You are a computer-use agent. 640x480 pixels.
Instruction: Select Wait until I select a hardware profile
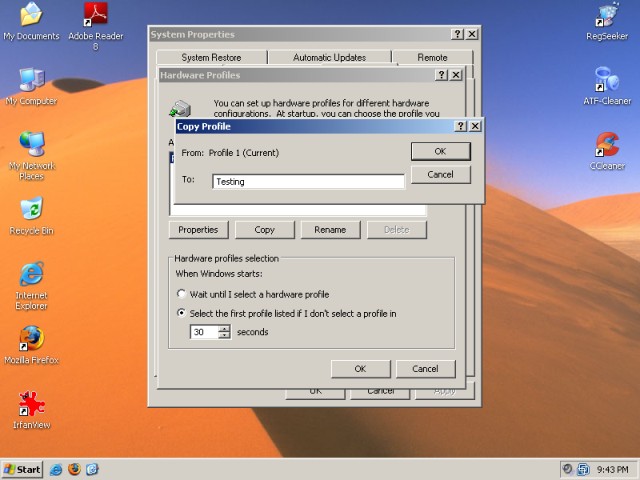[x=181, y=294]
